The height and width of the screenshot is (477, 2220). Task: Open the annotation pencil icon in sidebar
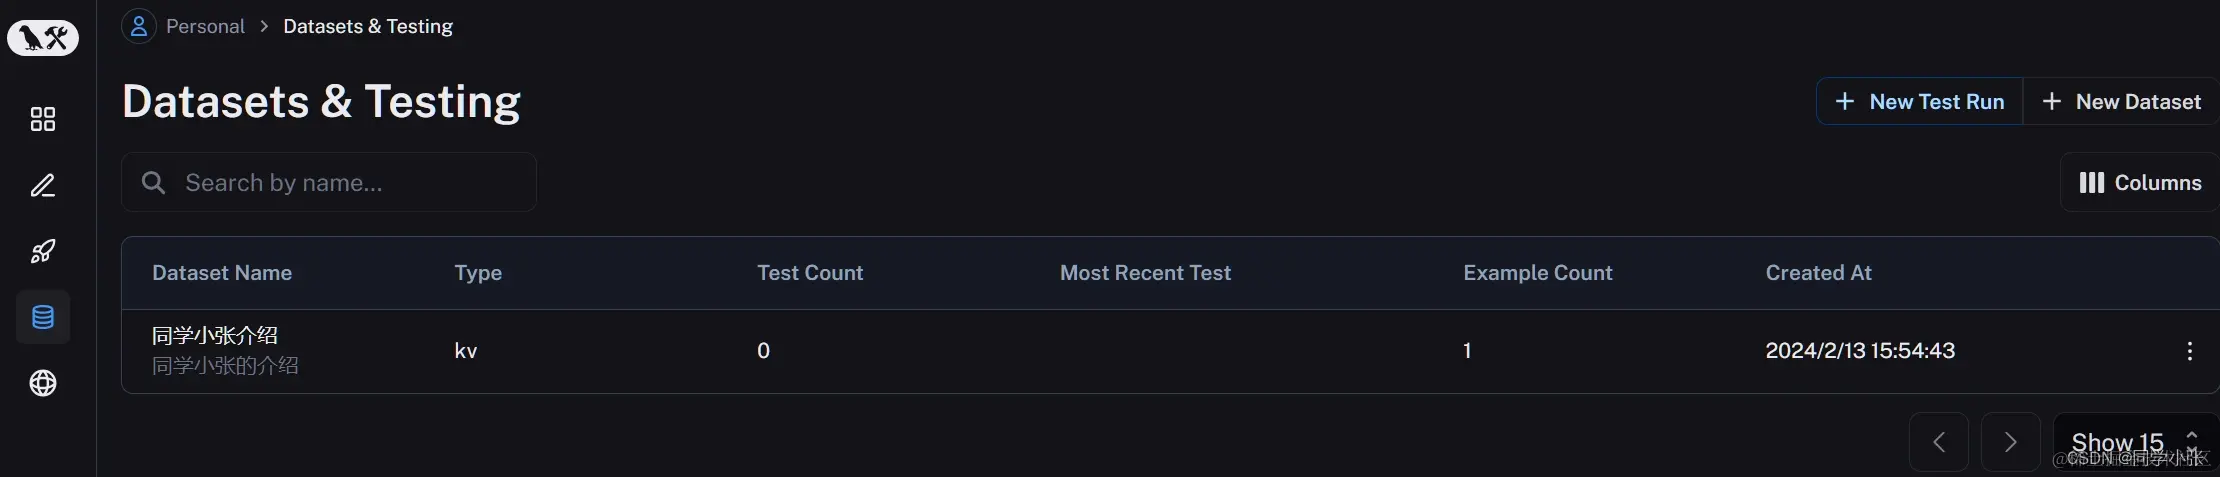[x=43, y=185]
